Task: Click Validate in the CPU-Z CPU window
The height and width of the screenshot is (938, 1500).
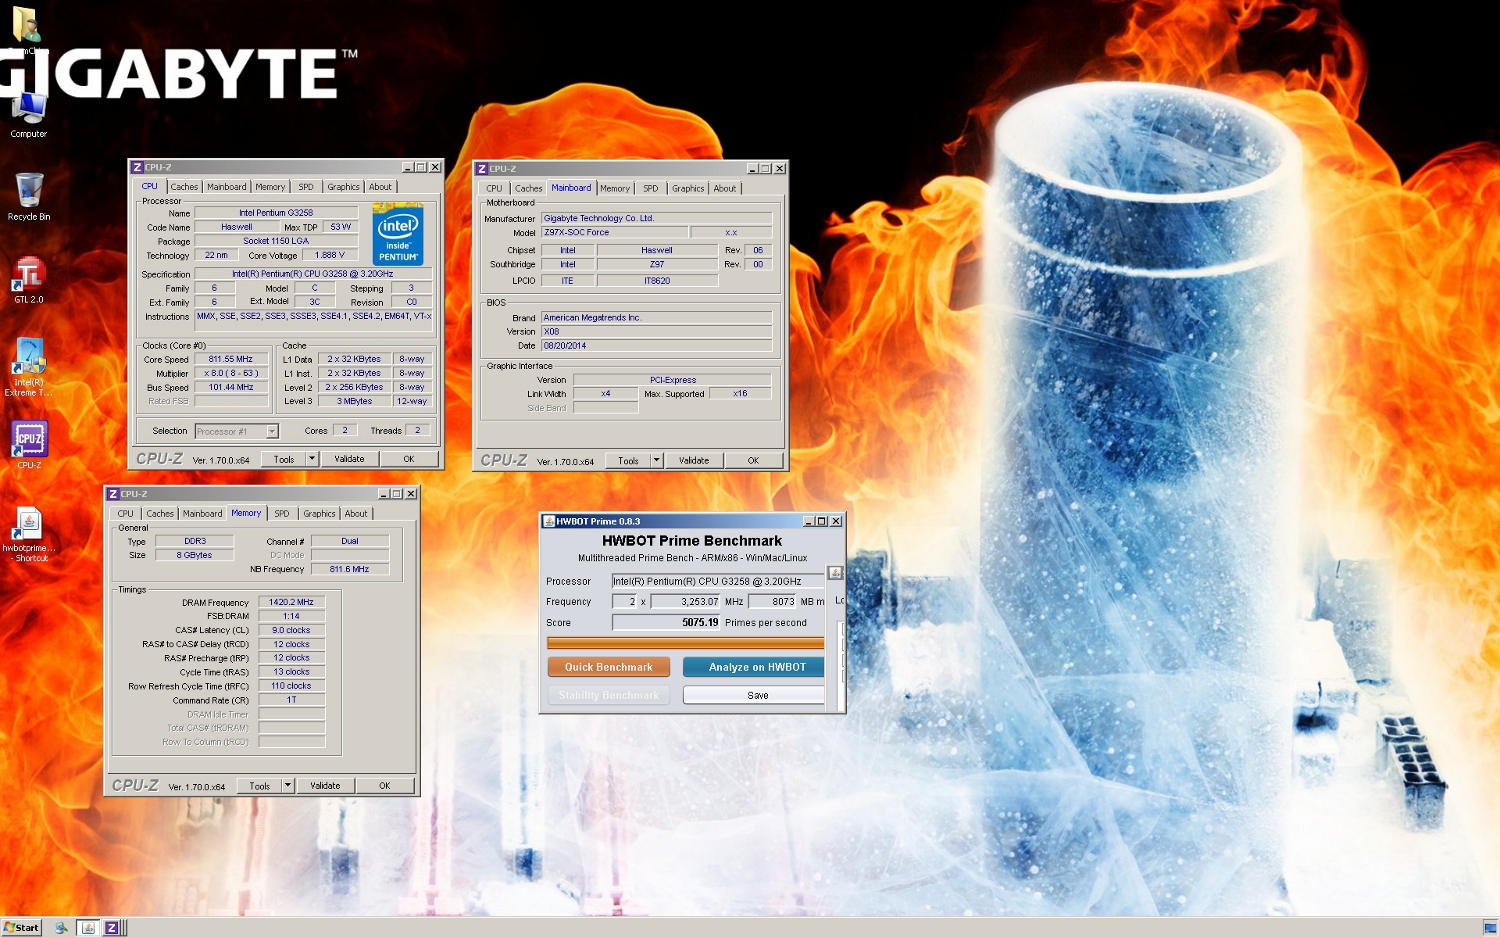Action: click(349, 459)
